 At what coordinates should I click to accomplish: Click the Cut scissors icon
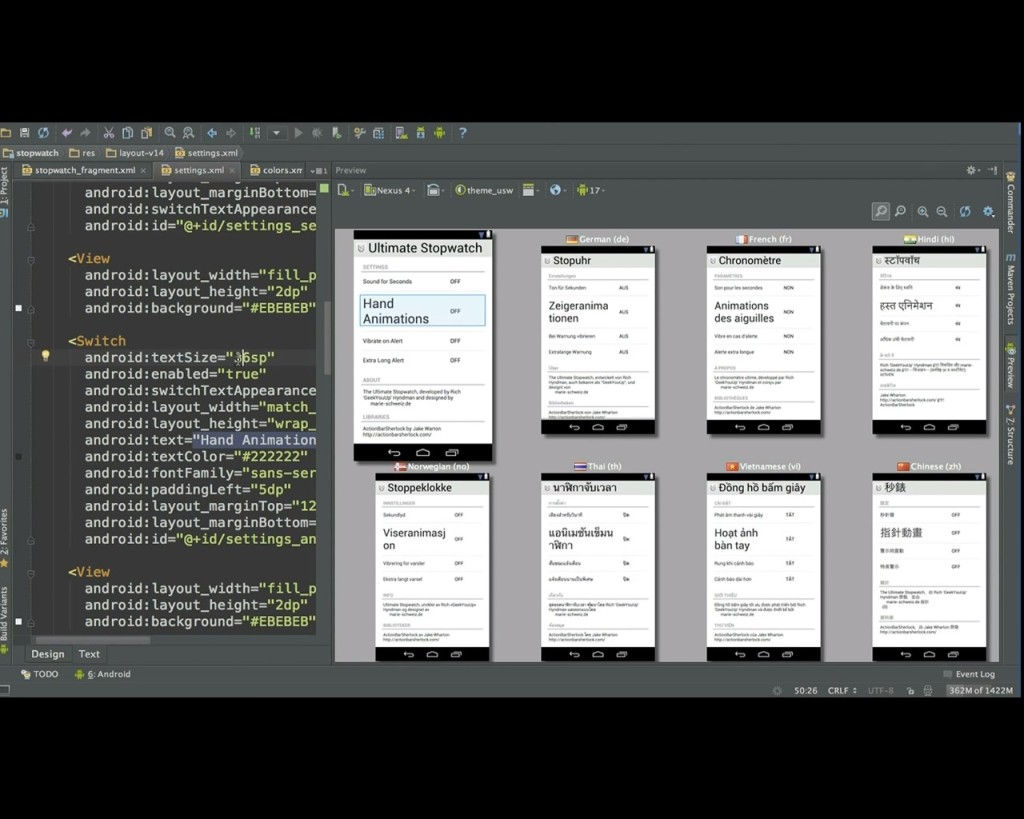(x=108, y=133)
